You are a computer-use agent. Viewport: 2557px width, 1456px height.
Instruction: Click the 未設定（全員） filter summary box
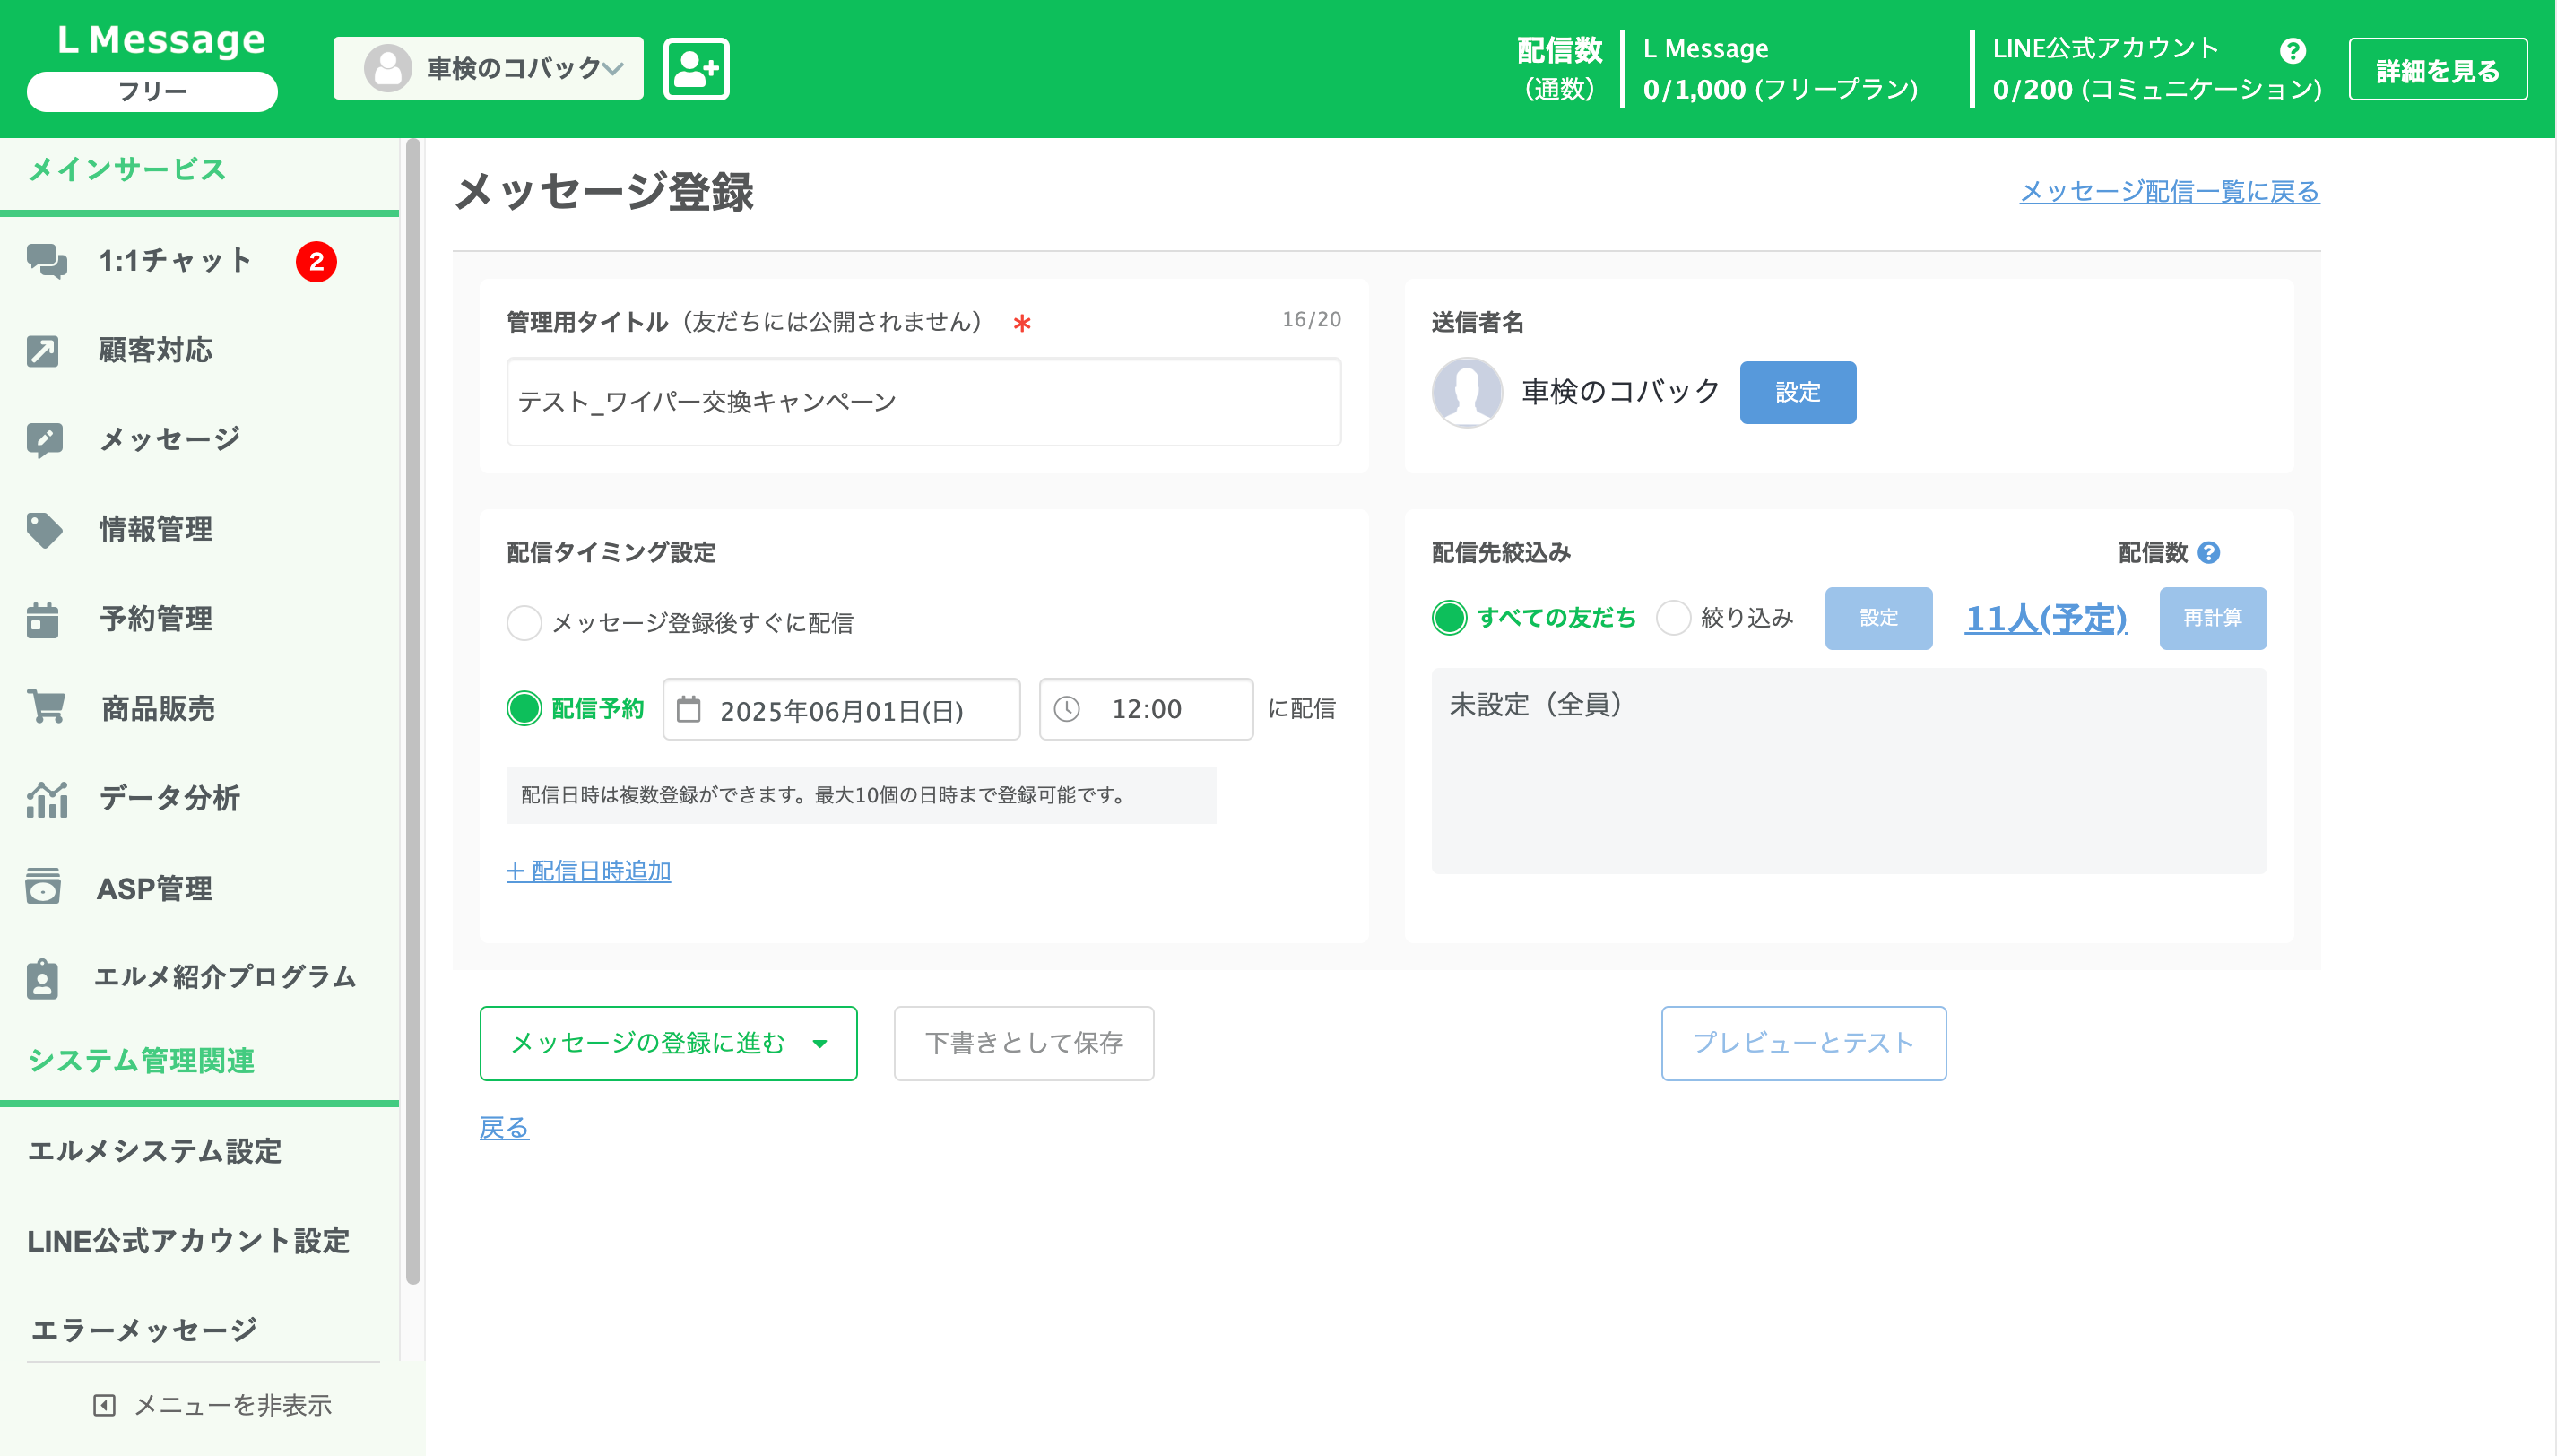(x=1848, y=772)
